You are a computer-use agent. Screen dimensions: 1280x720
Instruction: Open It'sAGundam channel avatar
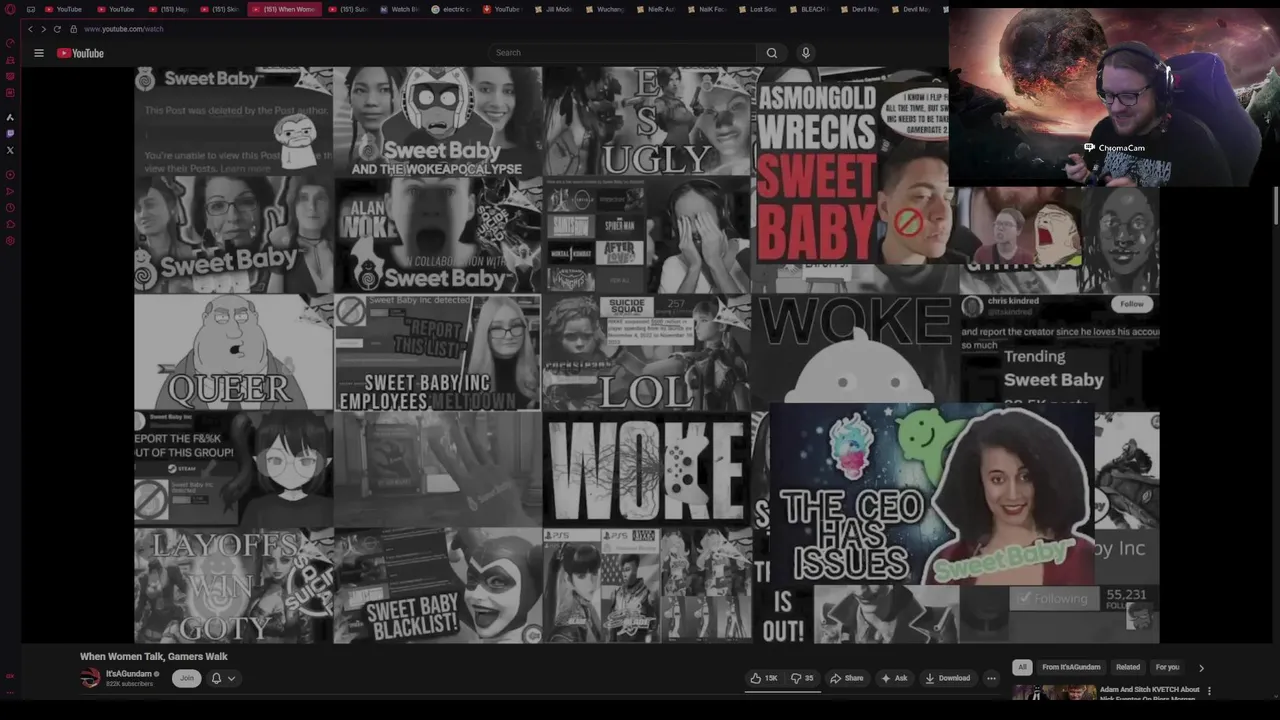90,678
